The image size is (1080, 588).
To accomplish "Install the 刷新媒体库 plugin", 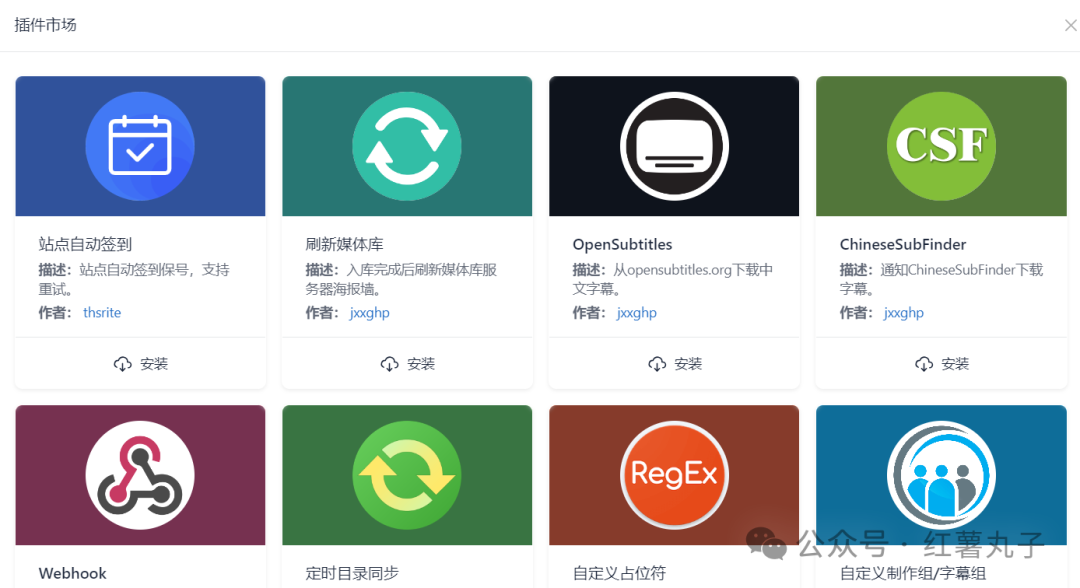I will pyautogui.click(x=408, y=364).
